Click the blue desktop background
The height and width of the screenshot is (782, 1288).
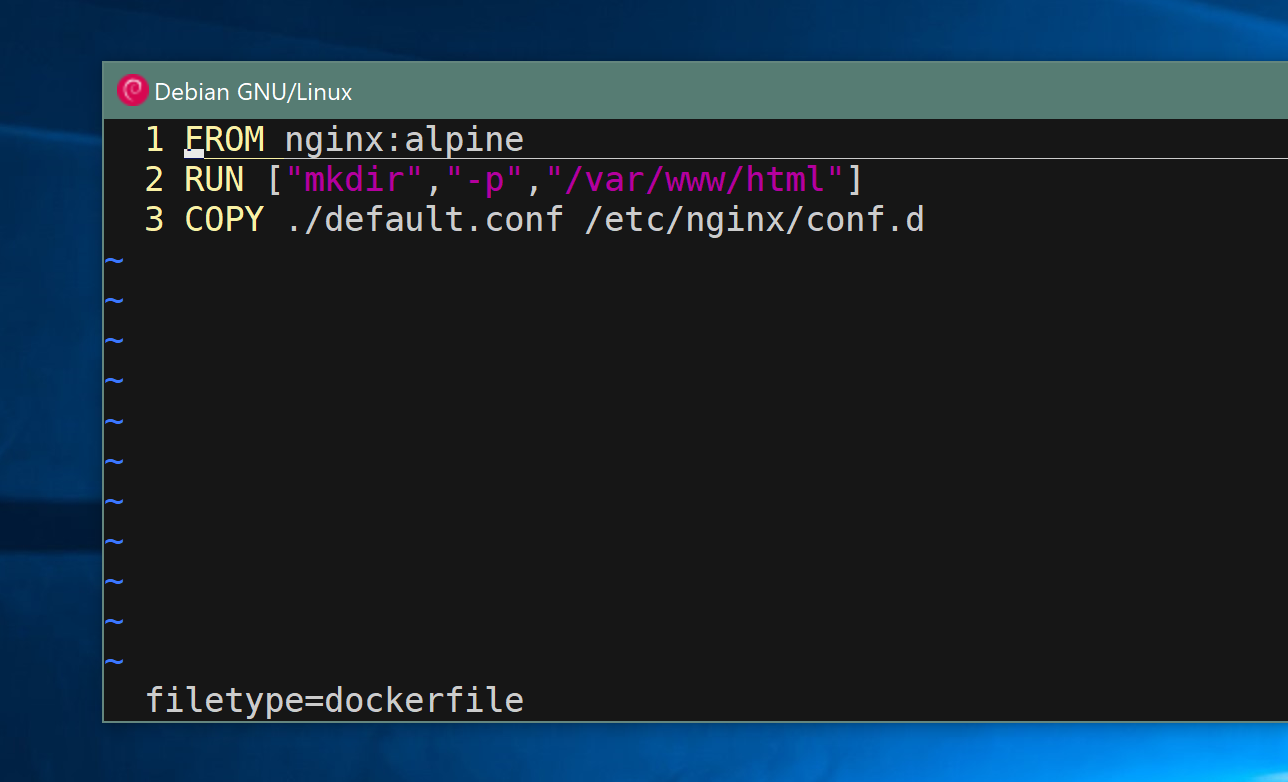[50, 400]
